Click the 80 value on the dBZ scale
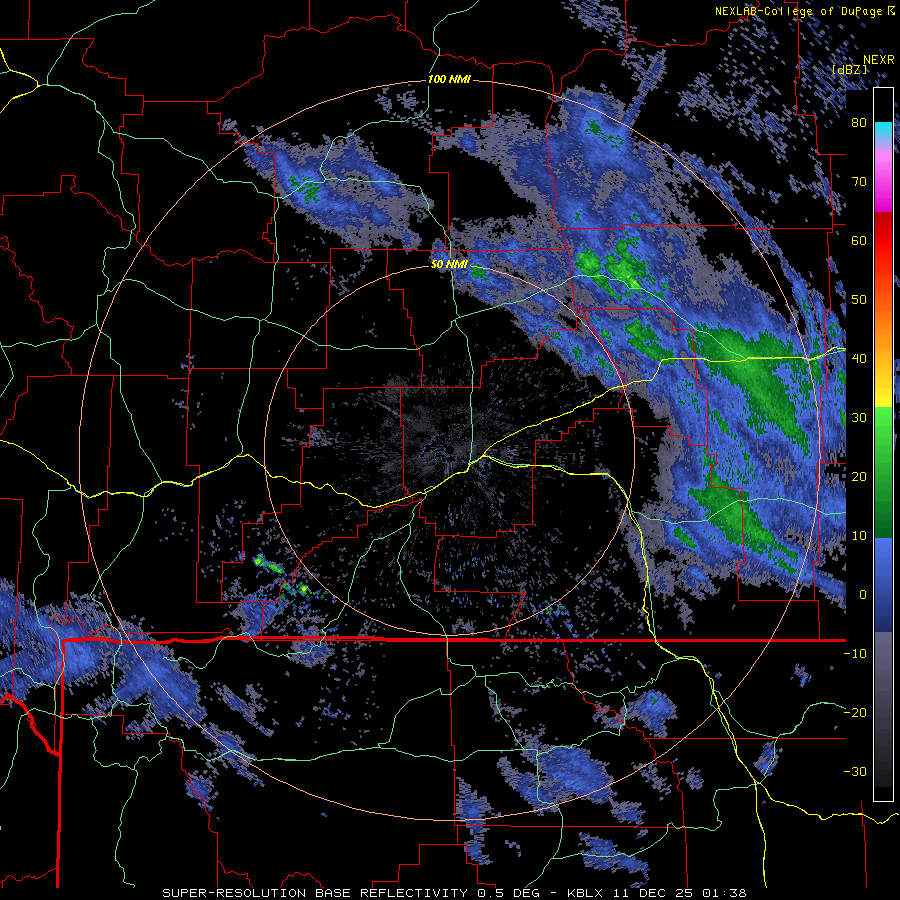900x900 pixels. [x=859, y=123]
